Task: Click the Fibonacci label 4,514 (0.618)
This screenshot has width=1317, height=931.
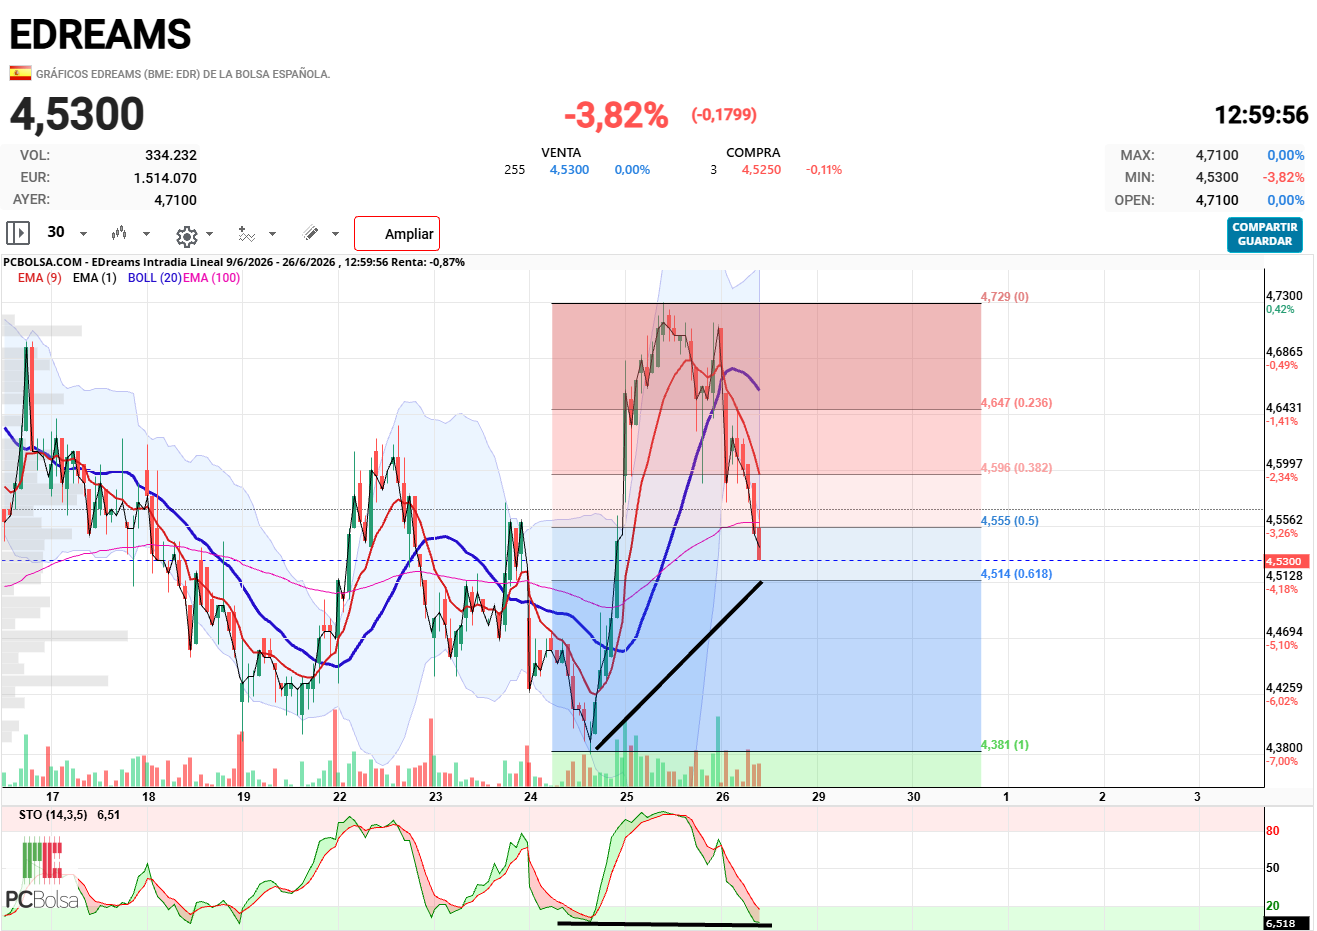Action: 1016,574
